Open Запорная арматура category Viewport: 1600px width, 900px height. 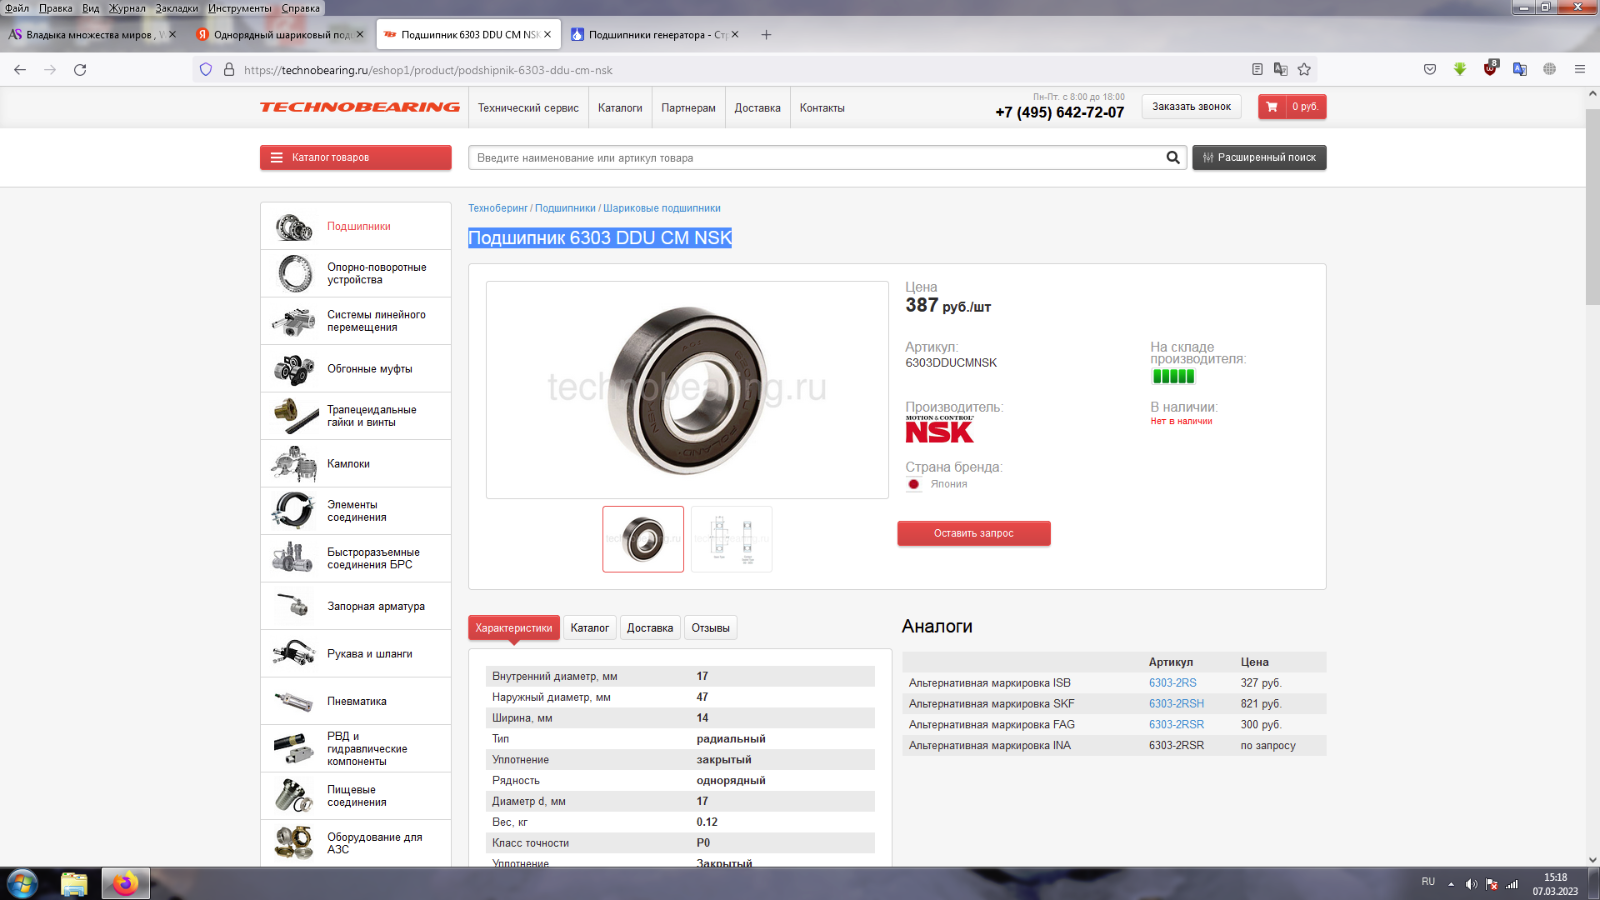356,606
